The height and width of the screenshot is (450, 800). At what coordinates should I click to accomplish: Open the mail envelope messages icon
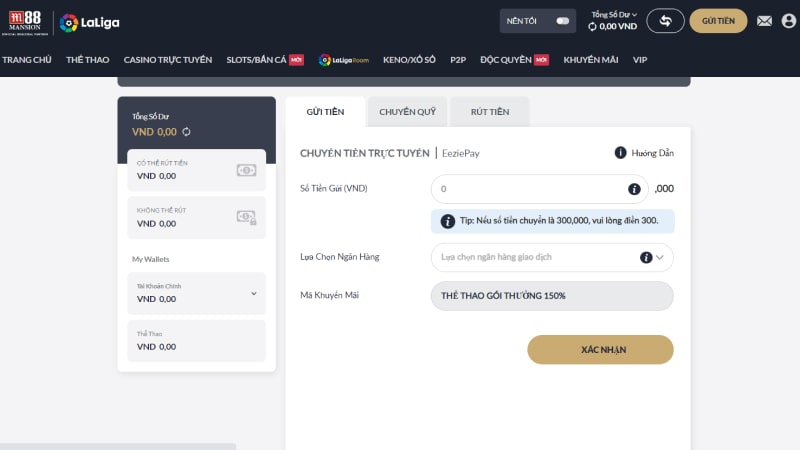coord(764,21)
